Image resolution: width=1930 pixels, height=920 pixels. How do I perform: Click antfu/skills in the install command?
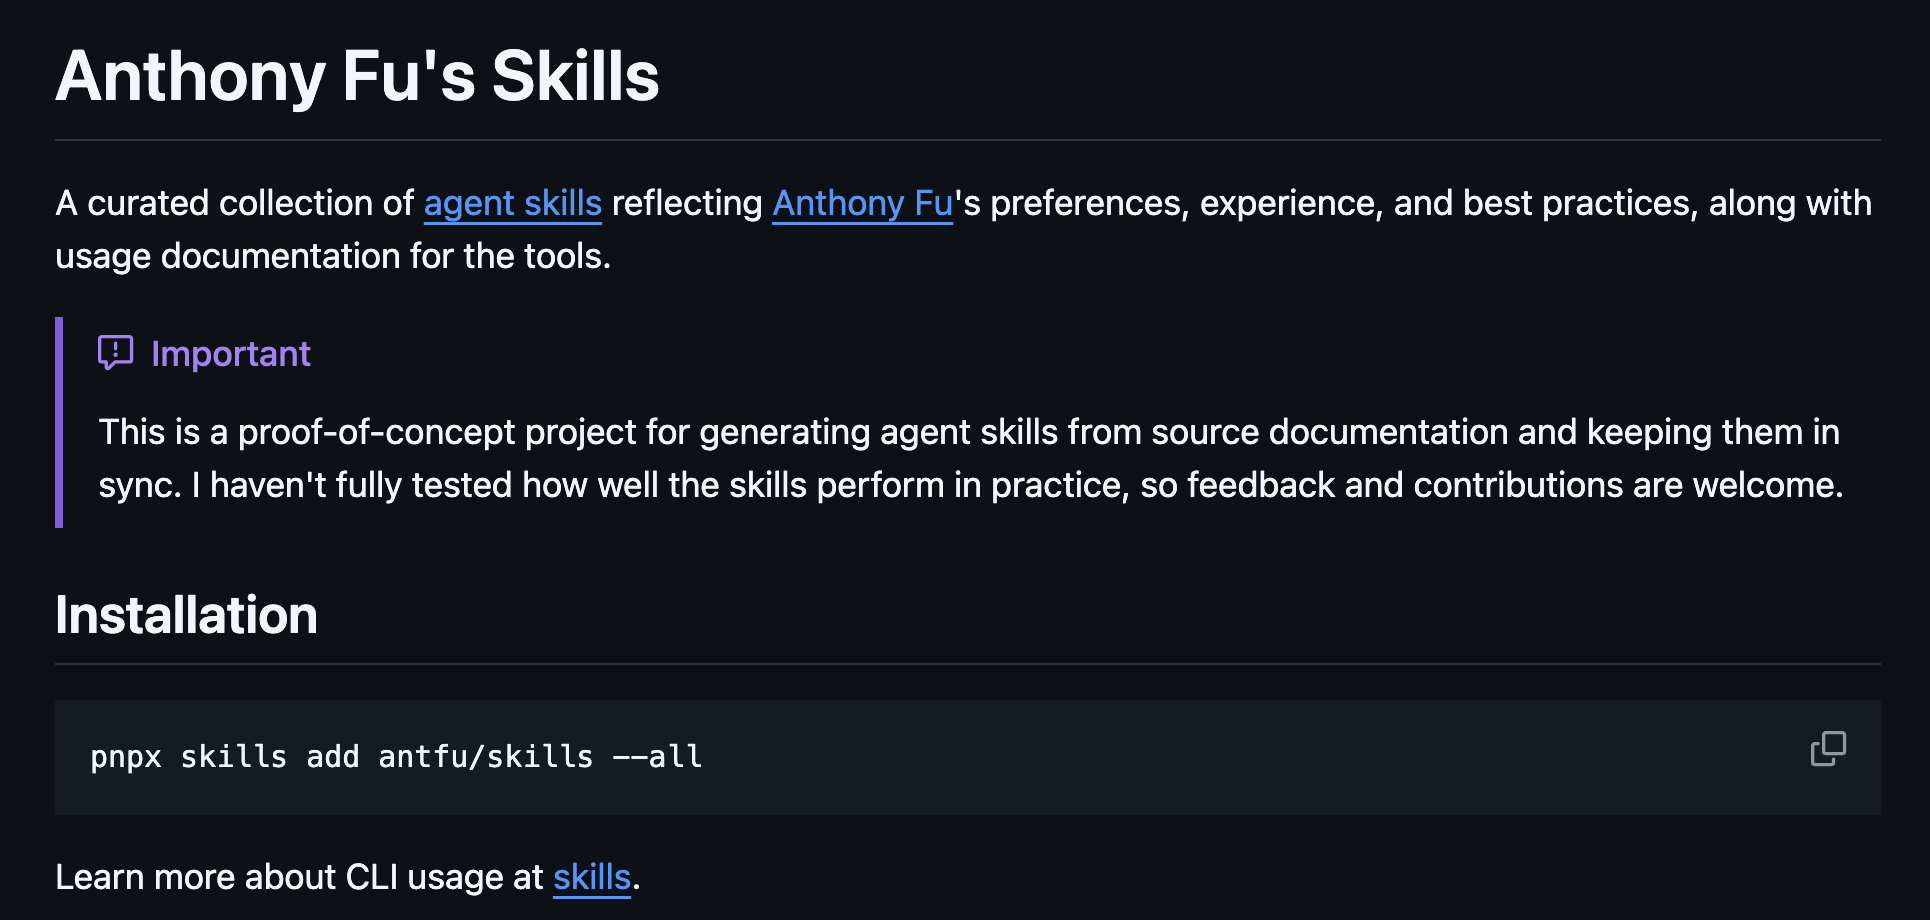(486, 757)
